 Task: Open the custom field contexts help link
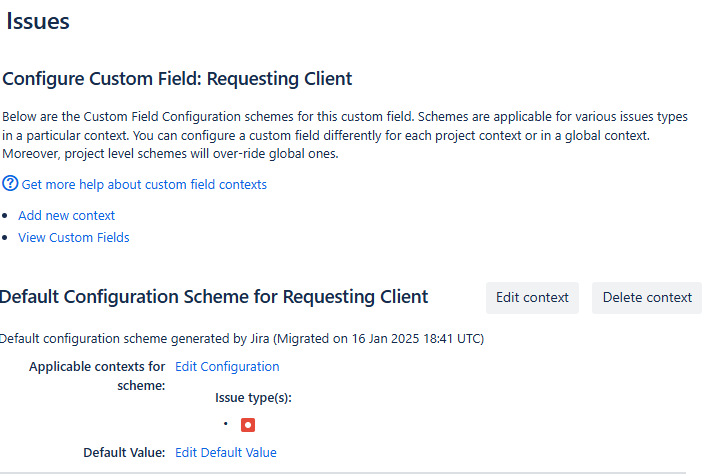coord(144,185)
